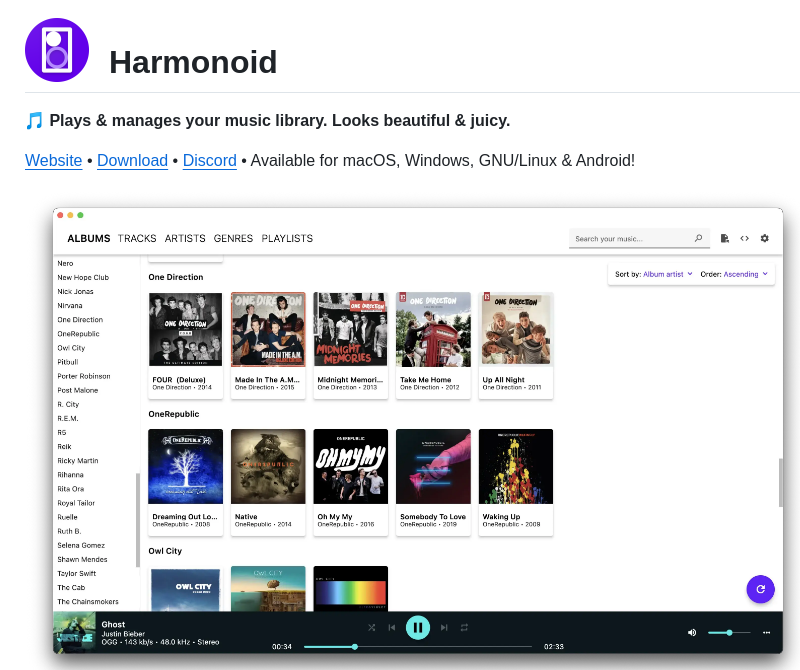Open the settings gear in the toolbar
Image resolution: width=800 pixels, height=670 pixels.
[x=764, y=238]
